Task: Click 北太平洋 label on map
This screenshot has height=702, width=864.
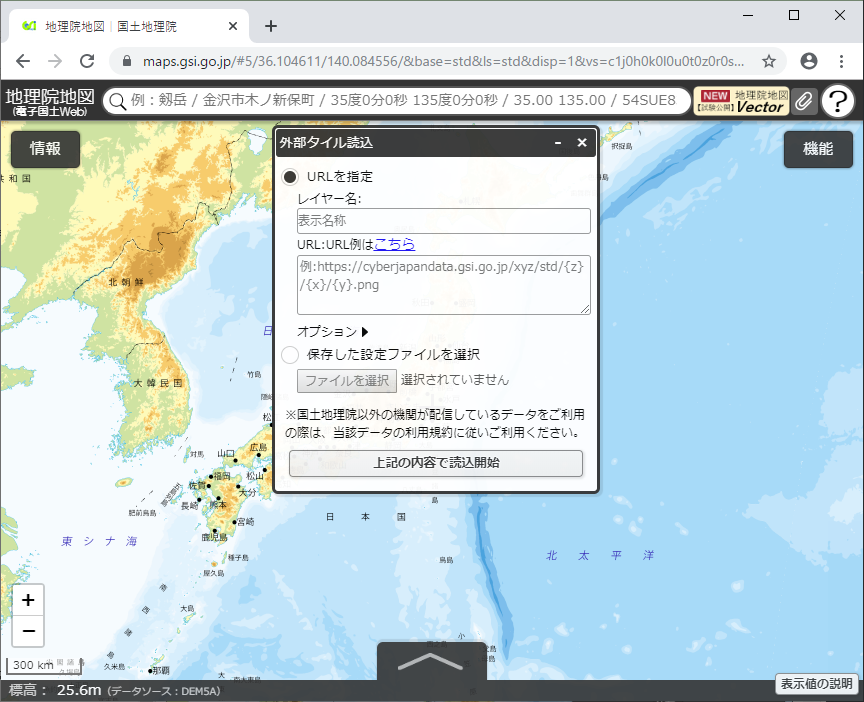Action: click(600, 555)
